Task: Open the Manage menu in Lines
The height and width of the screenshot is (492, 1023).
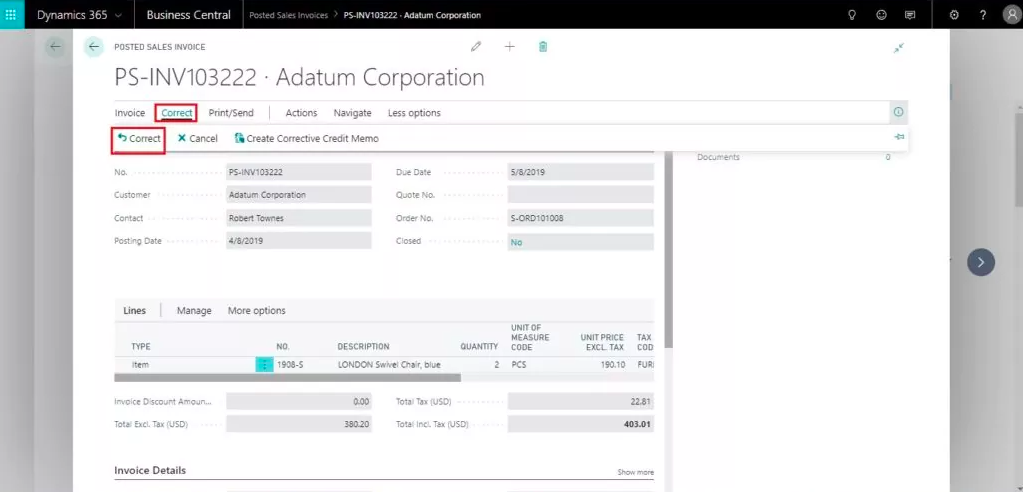Action: click(194, 311)
